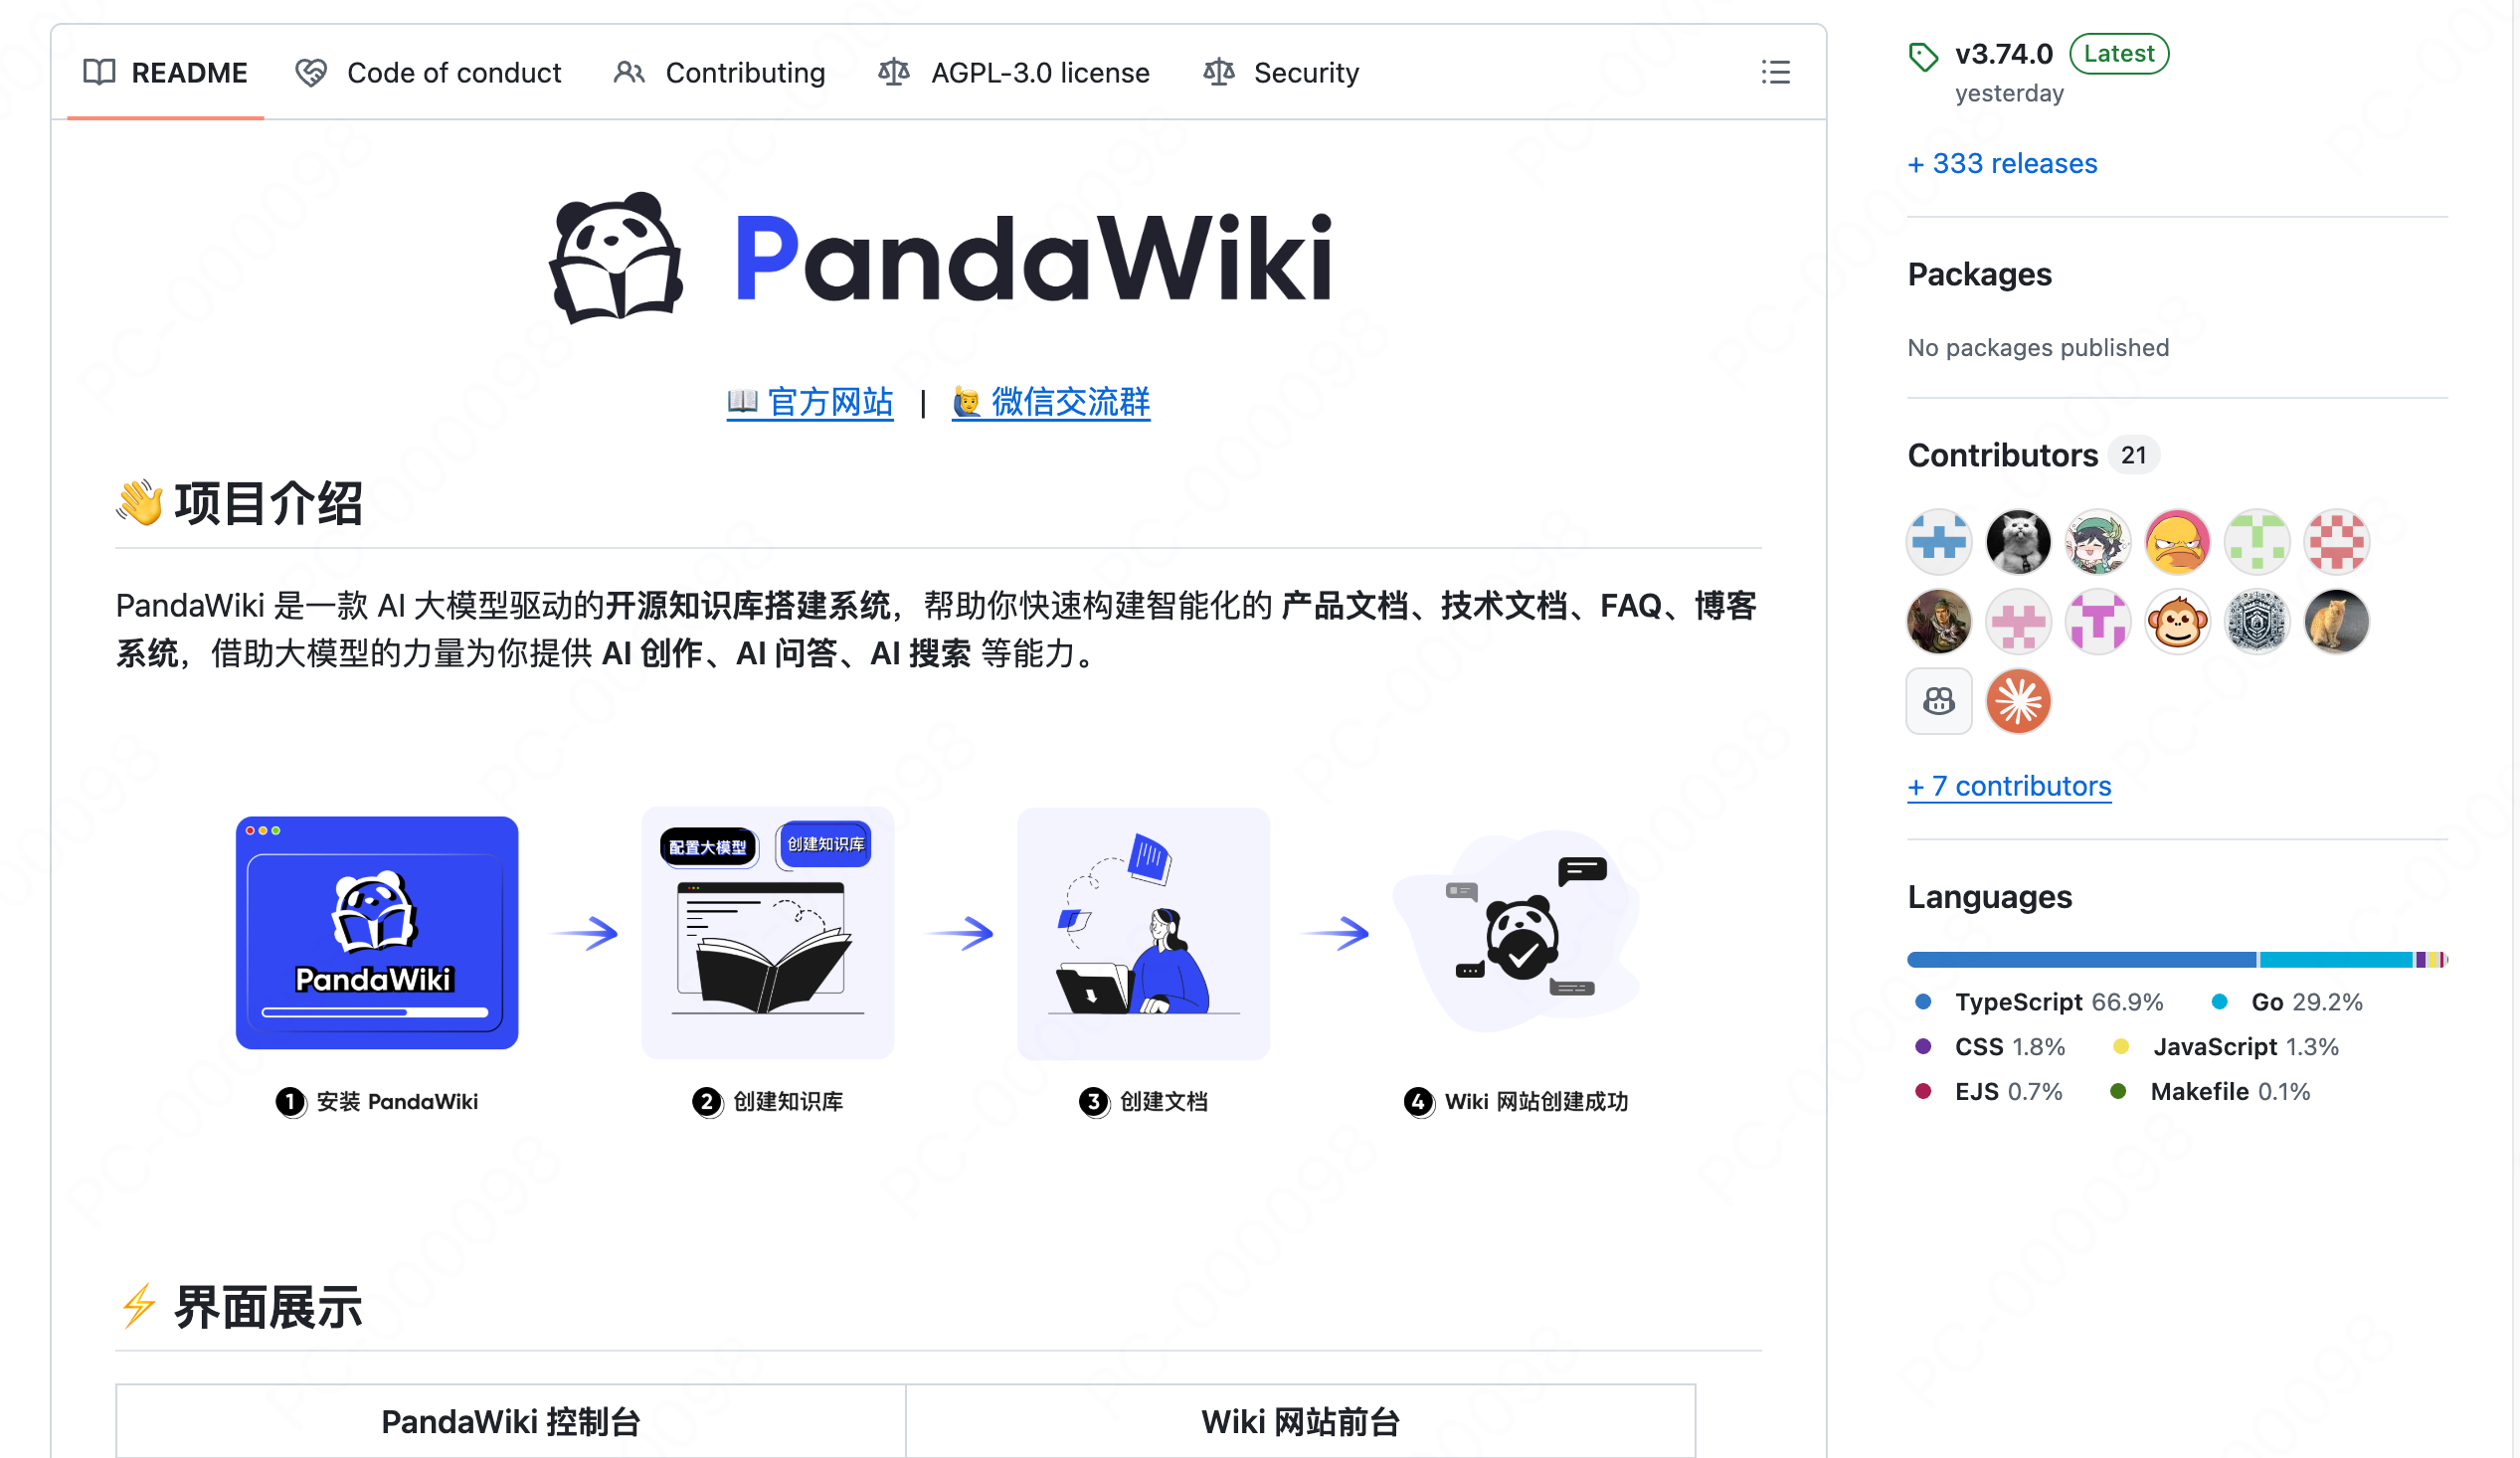Open the anime character contributor avatar
Viewport: 2520px width, 1458px height.
2098,542
